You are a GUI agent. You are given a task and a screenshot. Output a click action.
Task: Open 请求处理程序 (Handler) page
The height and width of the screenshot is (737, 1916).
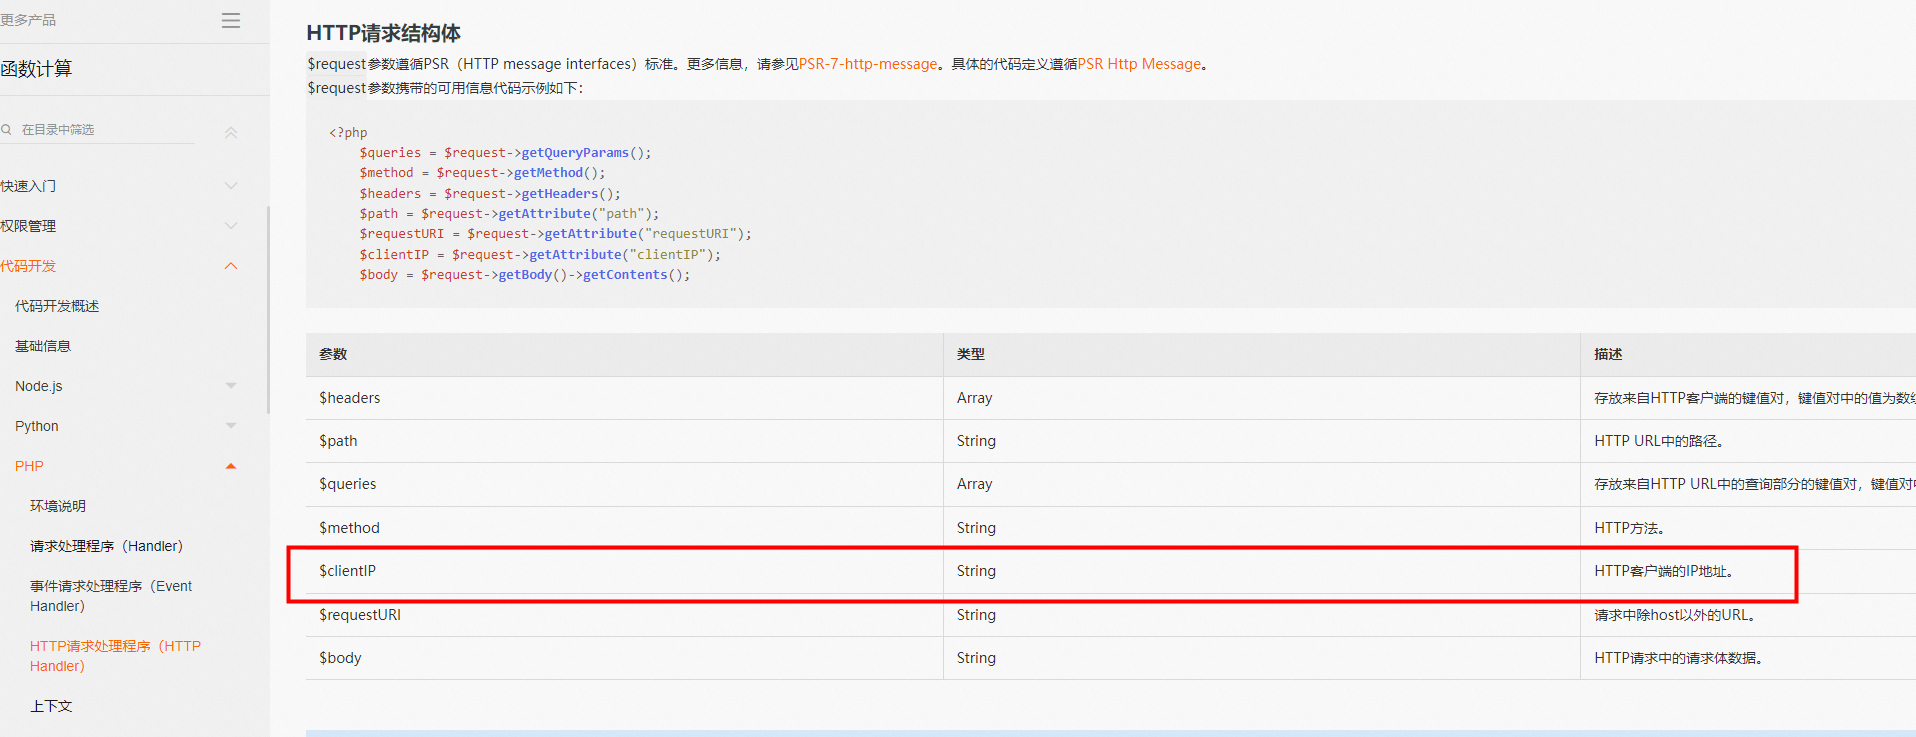pos(106,546)
